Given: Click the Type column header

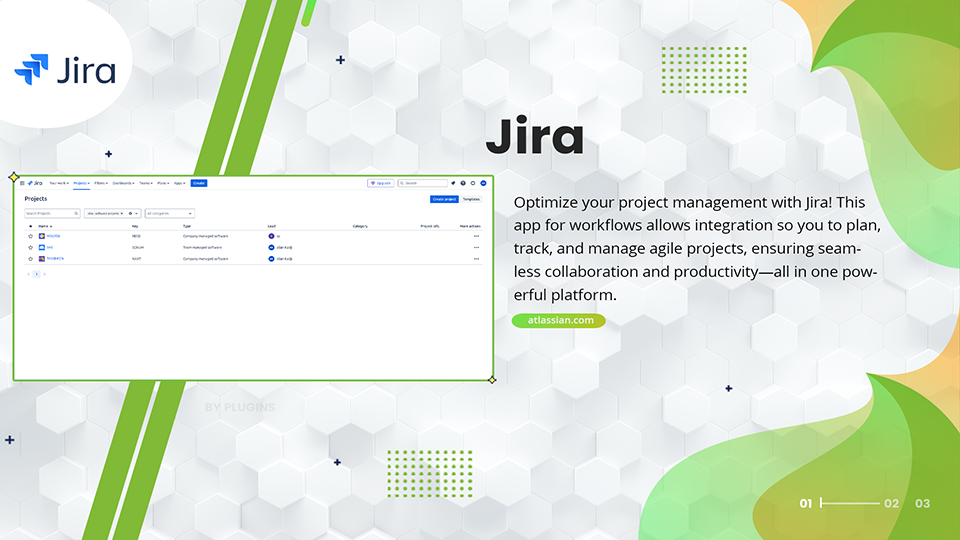Looking at the screenshot, I should (x=187, y=226).
